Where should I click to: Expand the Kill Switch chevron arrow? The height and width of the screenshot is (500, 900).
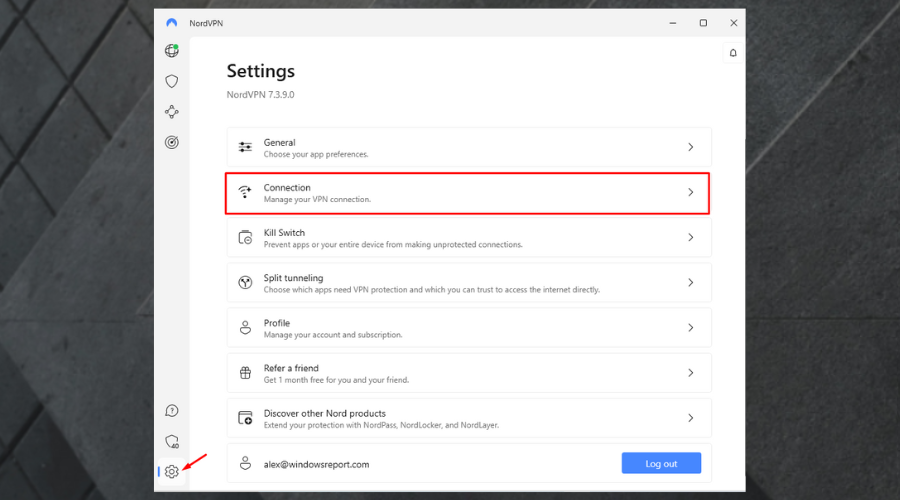[690, 237]
